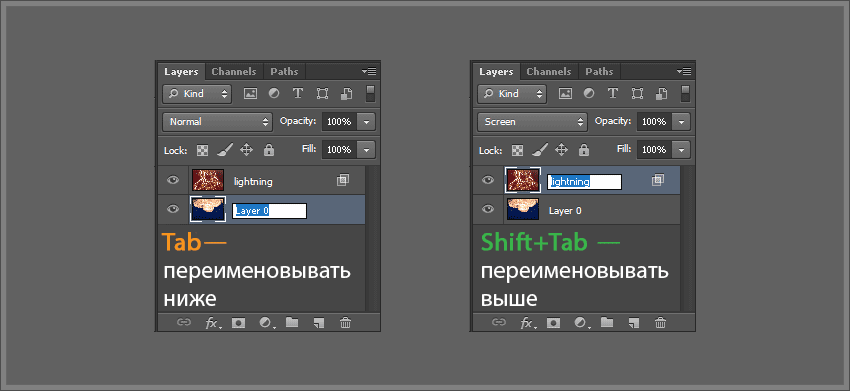Click type layer filter icon in left panel
This screenshot has width=850, height=391.
click(x=298, y=93)
